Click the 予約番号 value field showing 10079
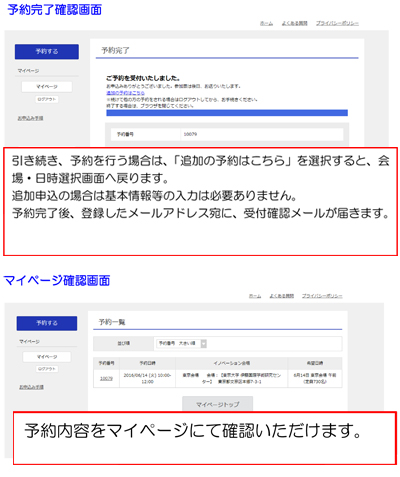The image size is (400, 477). (x=262, y=134)
